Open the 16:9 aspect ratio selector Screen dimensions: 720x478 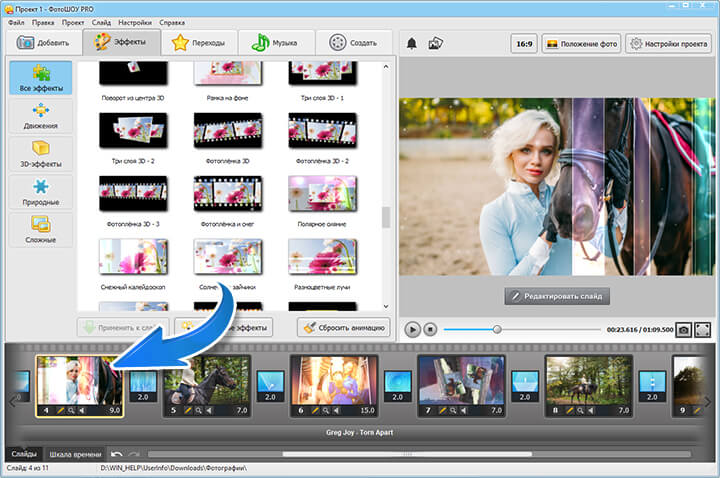point(524,44)
